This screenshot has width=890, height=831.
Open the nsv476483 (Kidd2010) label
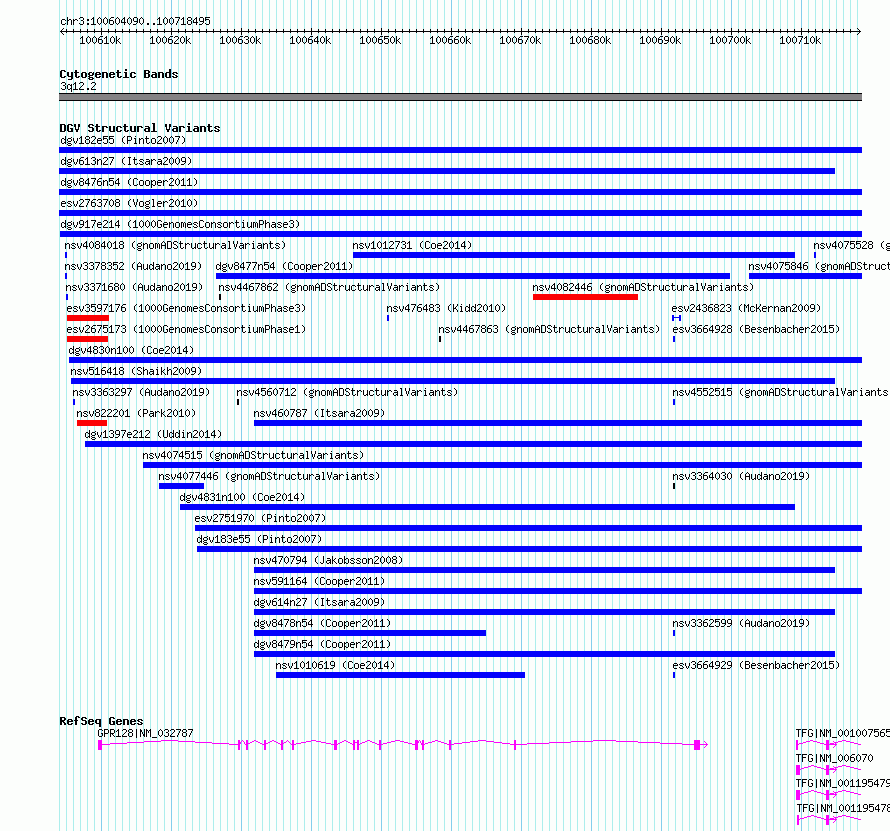pos(446,308)
